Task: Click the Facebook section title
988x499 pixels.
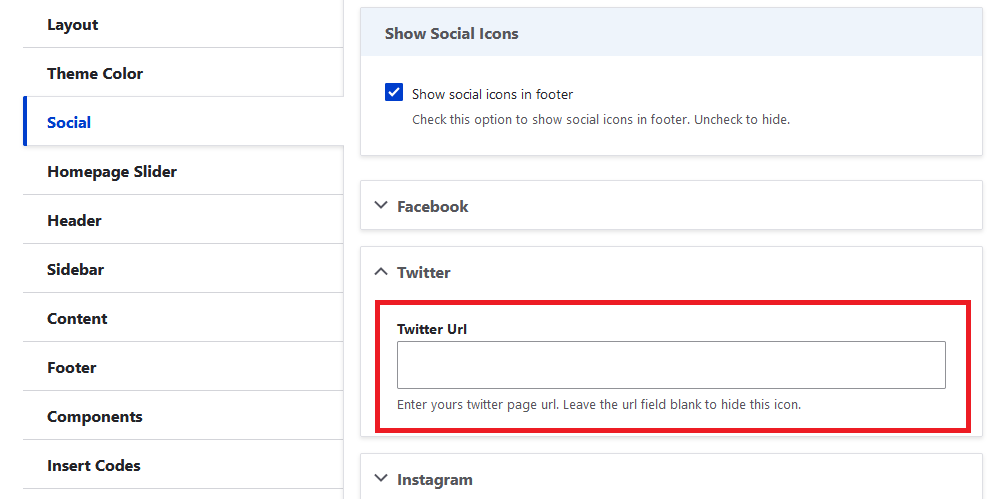Action: pyautogui.click(x=433, y=207)
